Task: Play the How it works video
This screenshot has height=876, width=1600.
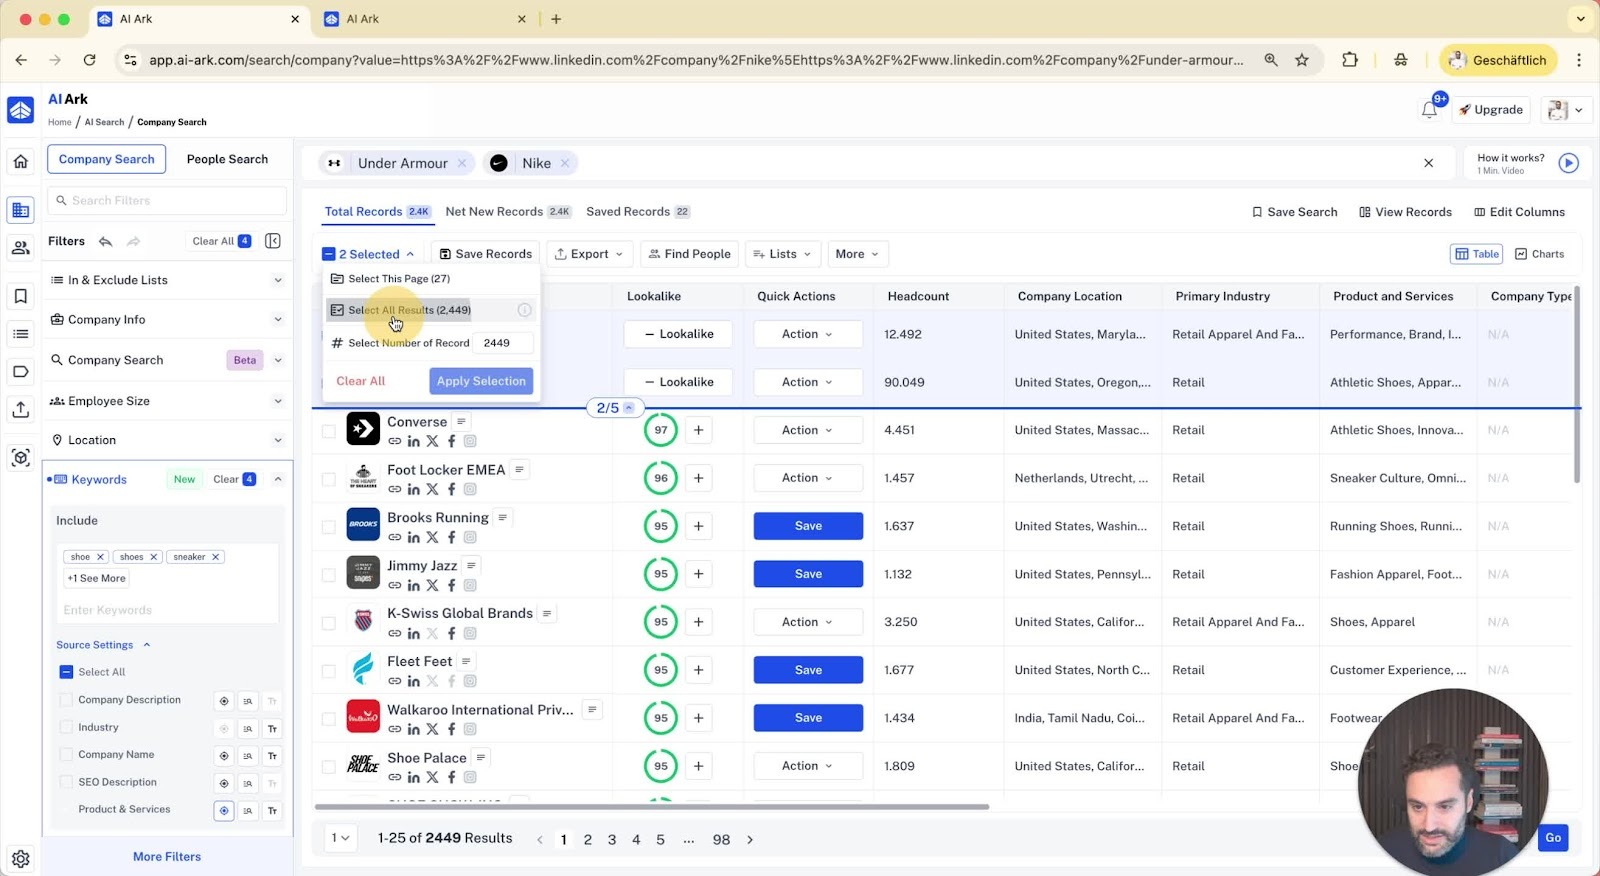Action: (1568, 163)
